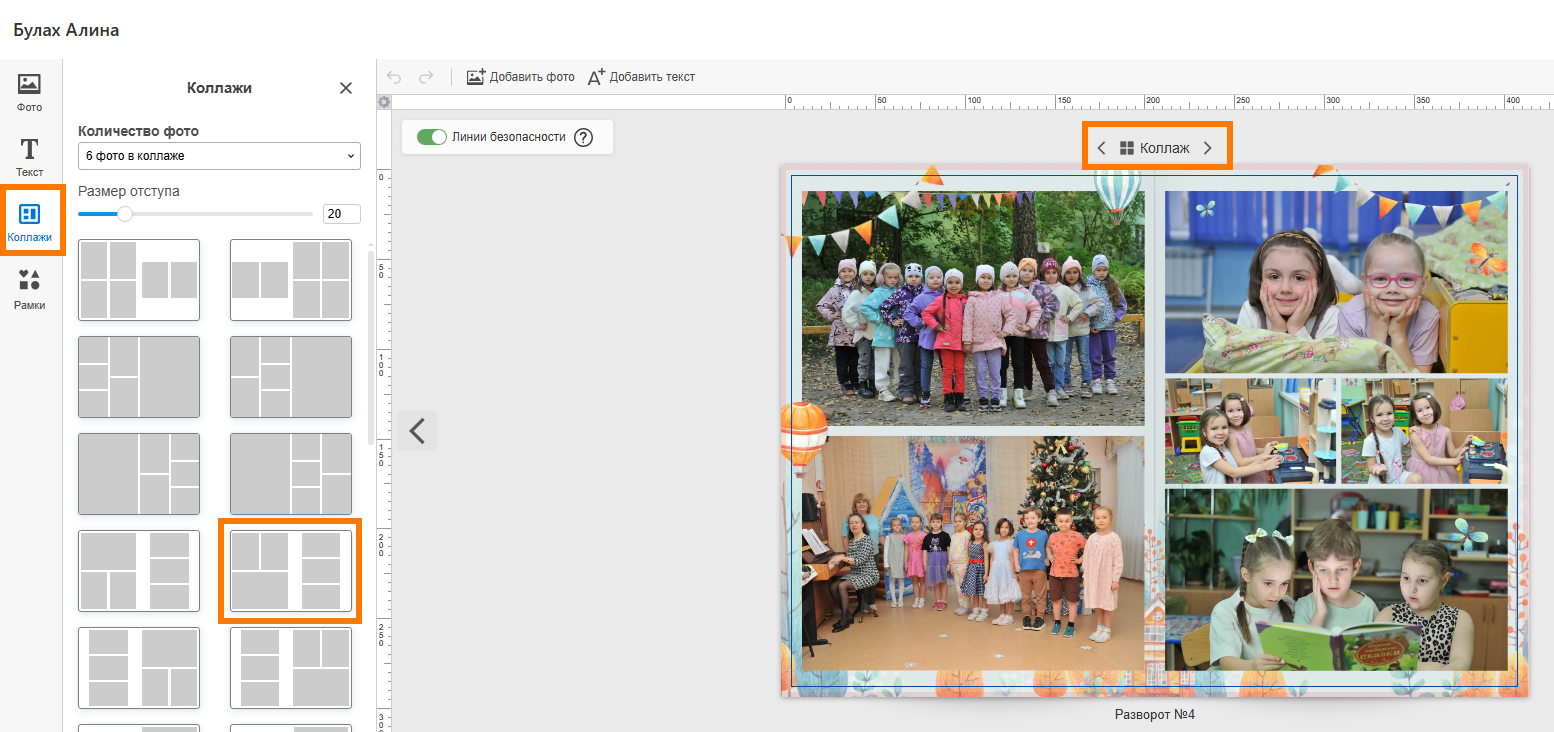The height and width of the screenshot is (732, 1554).
Task: Click Добавить текст in toolbar
Action: pyautogui.click(x=641, y=77)
